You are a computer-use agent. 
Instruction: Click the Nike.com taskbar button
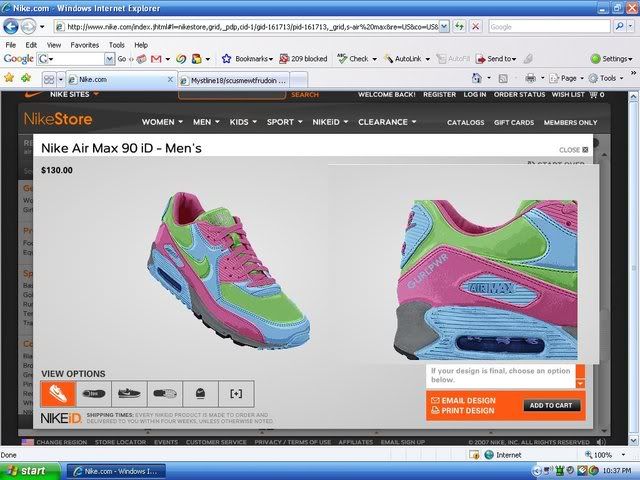116,471
